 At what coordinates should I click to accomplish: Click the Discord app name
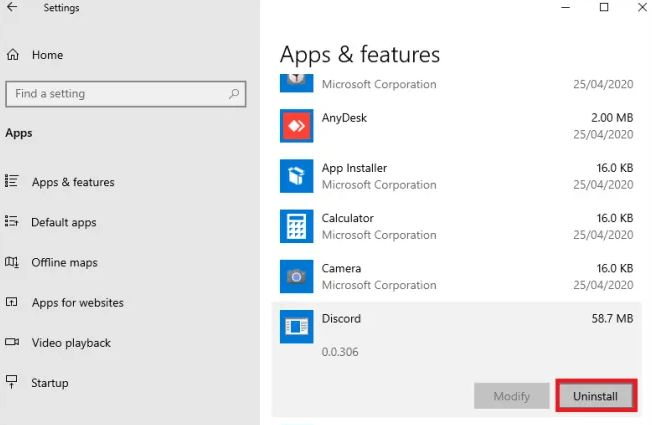point(341,319)
